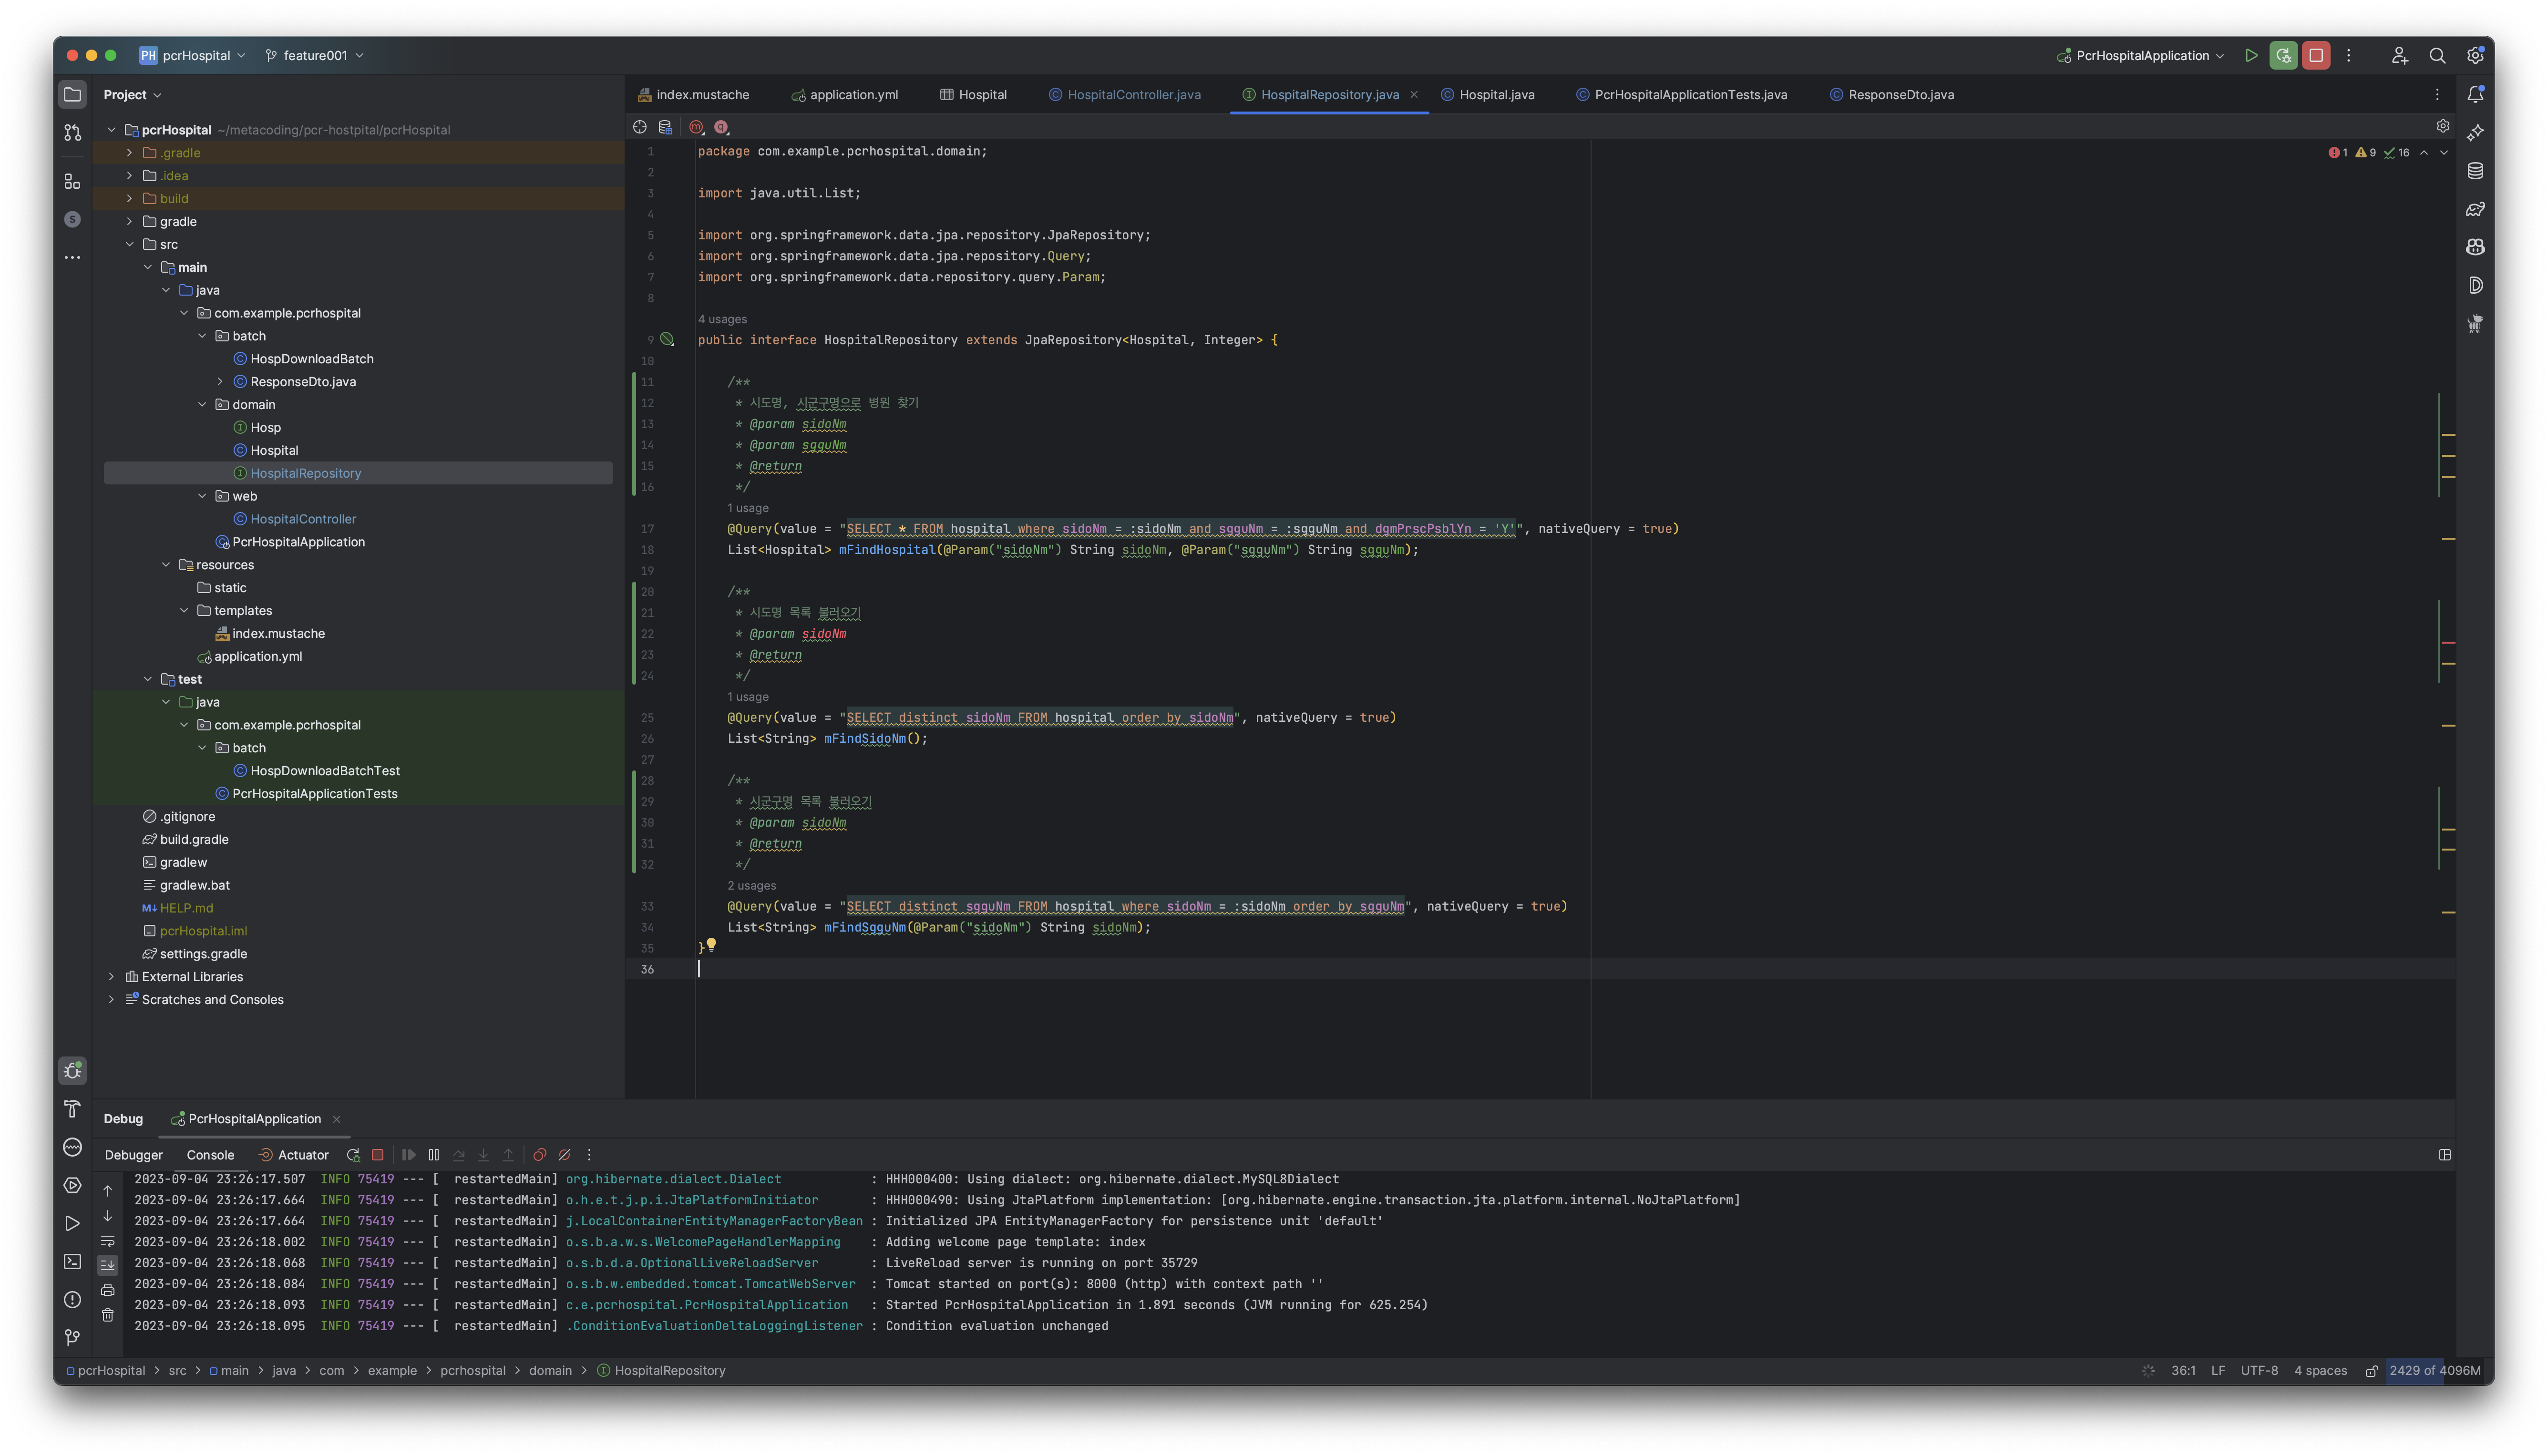
Task: Switch to the HospitalController.java tab
Action: point(1133,95)
